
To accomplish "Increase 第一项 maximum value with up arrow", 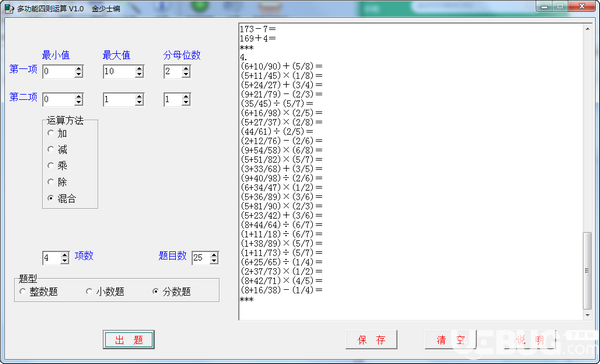I will tap(139, 69).
